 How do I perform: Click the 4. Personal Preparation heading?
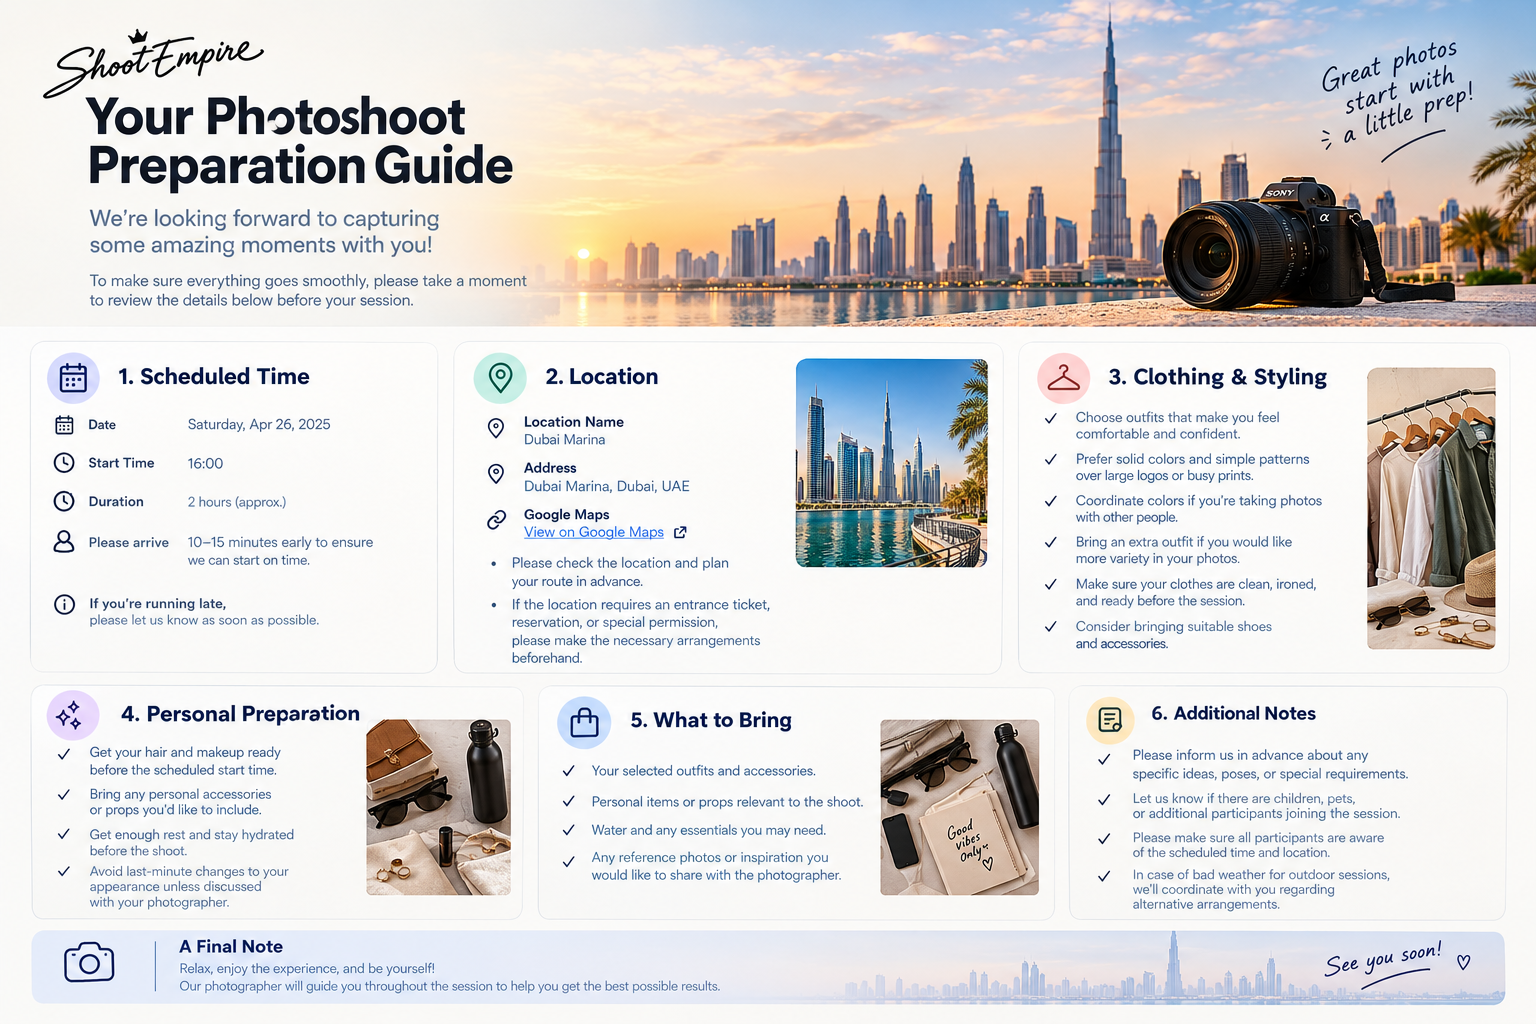click(x=240, y=714)
